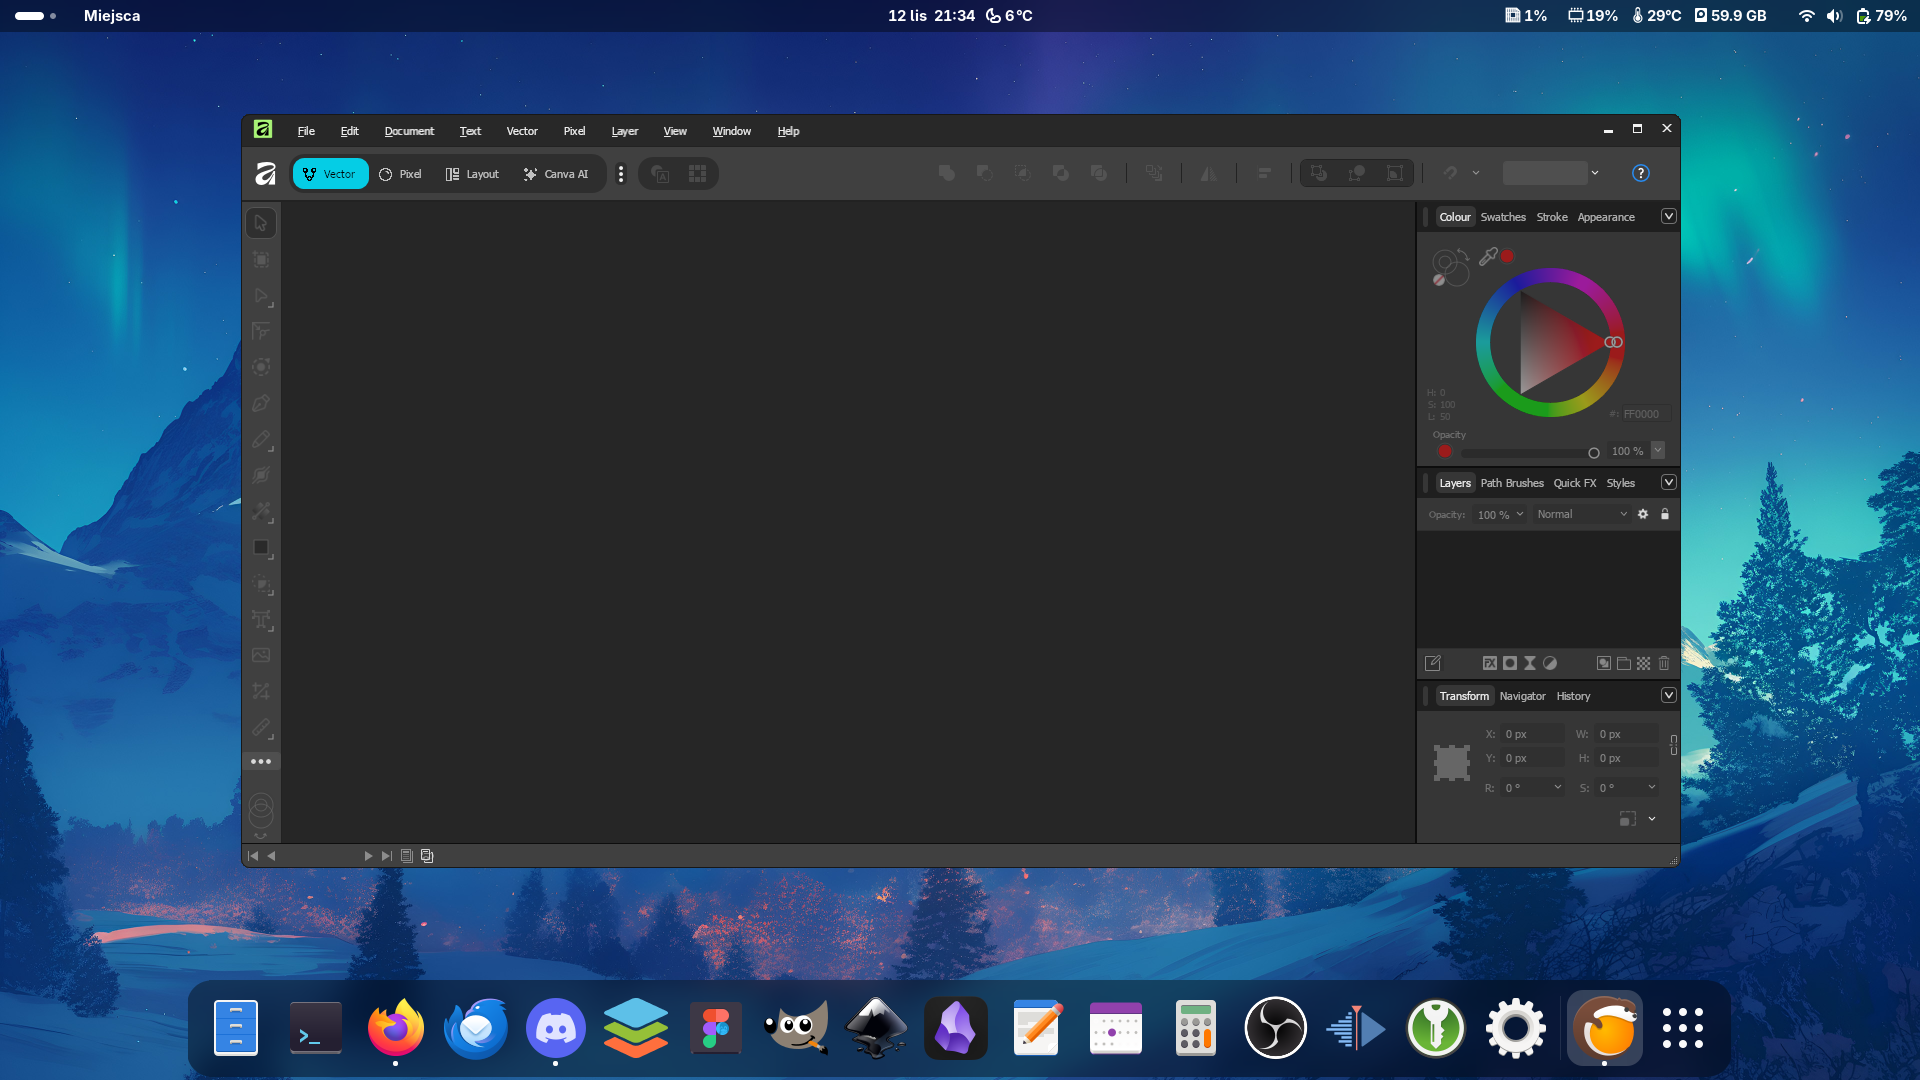Click the colour picker eyedropper icon
Image resolution: width=1920 pixels, height=1080 pixels.
pyautogui.click(x=1488, y=256)
